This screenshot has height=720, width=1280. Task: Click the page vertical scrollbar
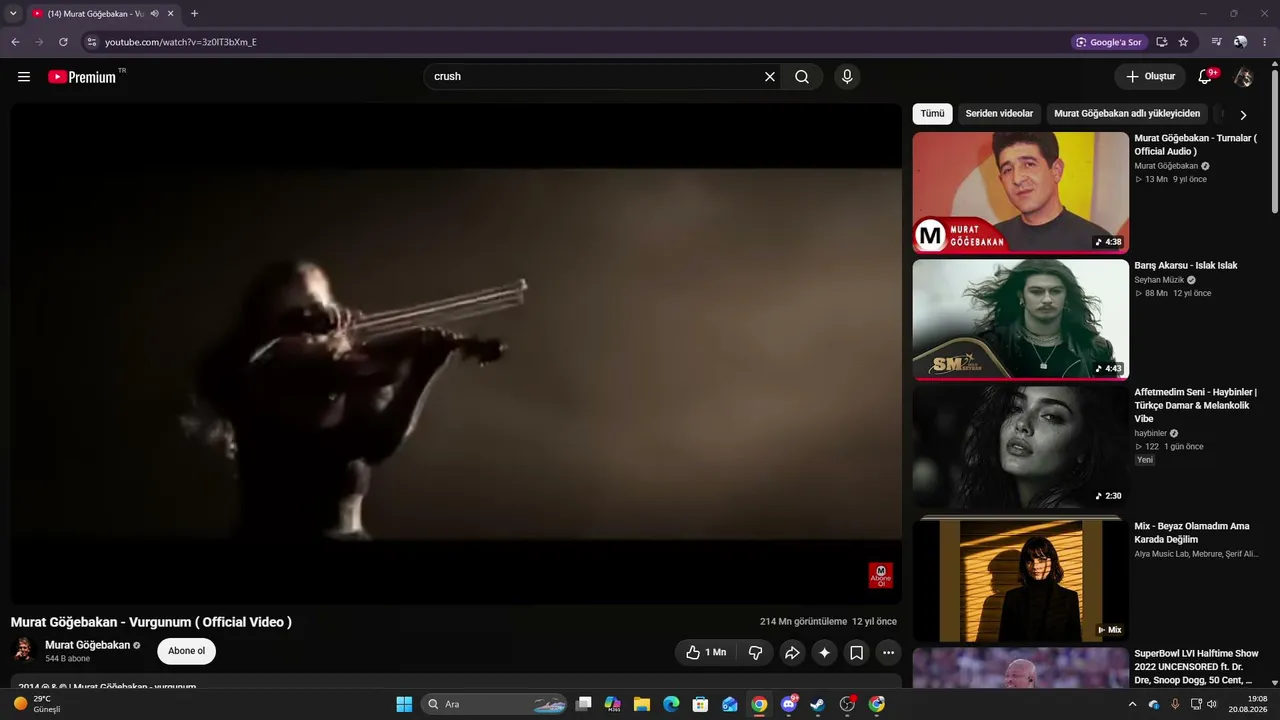(1275, 140)
